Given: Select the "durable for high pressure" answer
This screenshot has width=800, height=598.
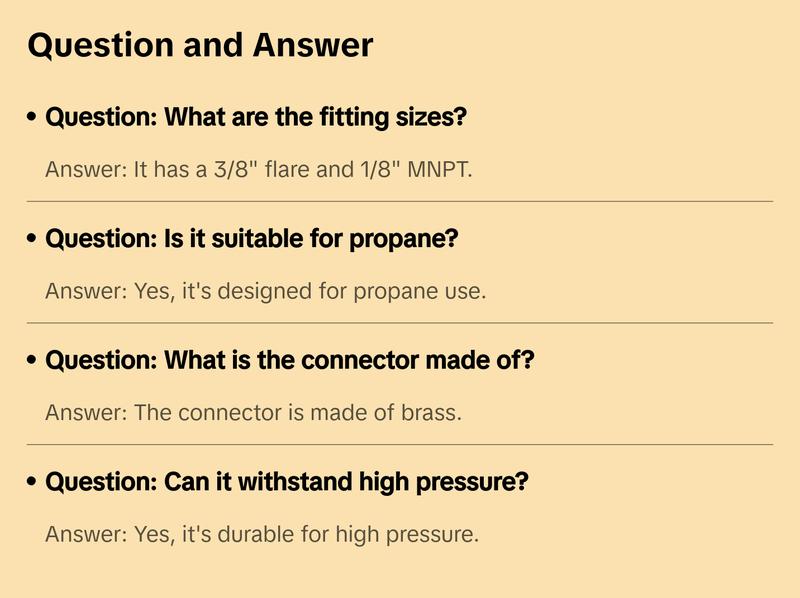Looking at the screenshot, I should coord(262,534).
